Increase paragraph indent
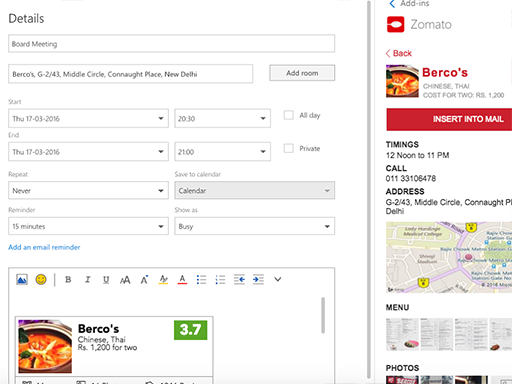Image resolution: width=512 pixels, height=384 pixels. tap(258, 279)
